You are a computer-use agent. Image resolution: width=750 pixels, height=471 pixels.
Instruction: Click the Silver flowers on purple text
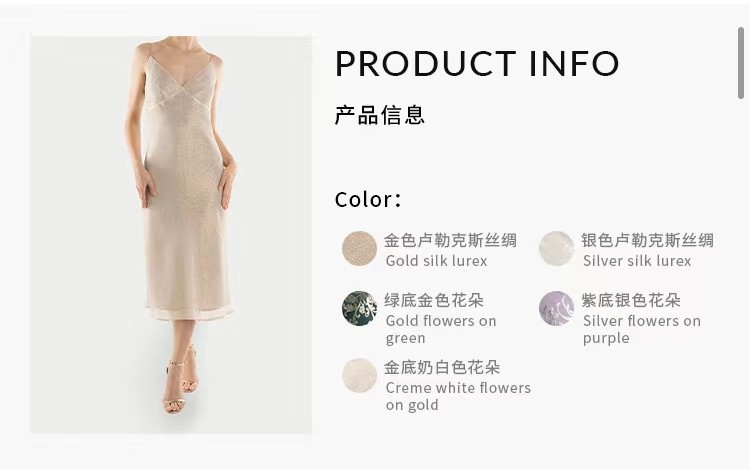pyautogui.click(x=642, y=329)
